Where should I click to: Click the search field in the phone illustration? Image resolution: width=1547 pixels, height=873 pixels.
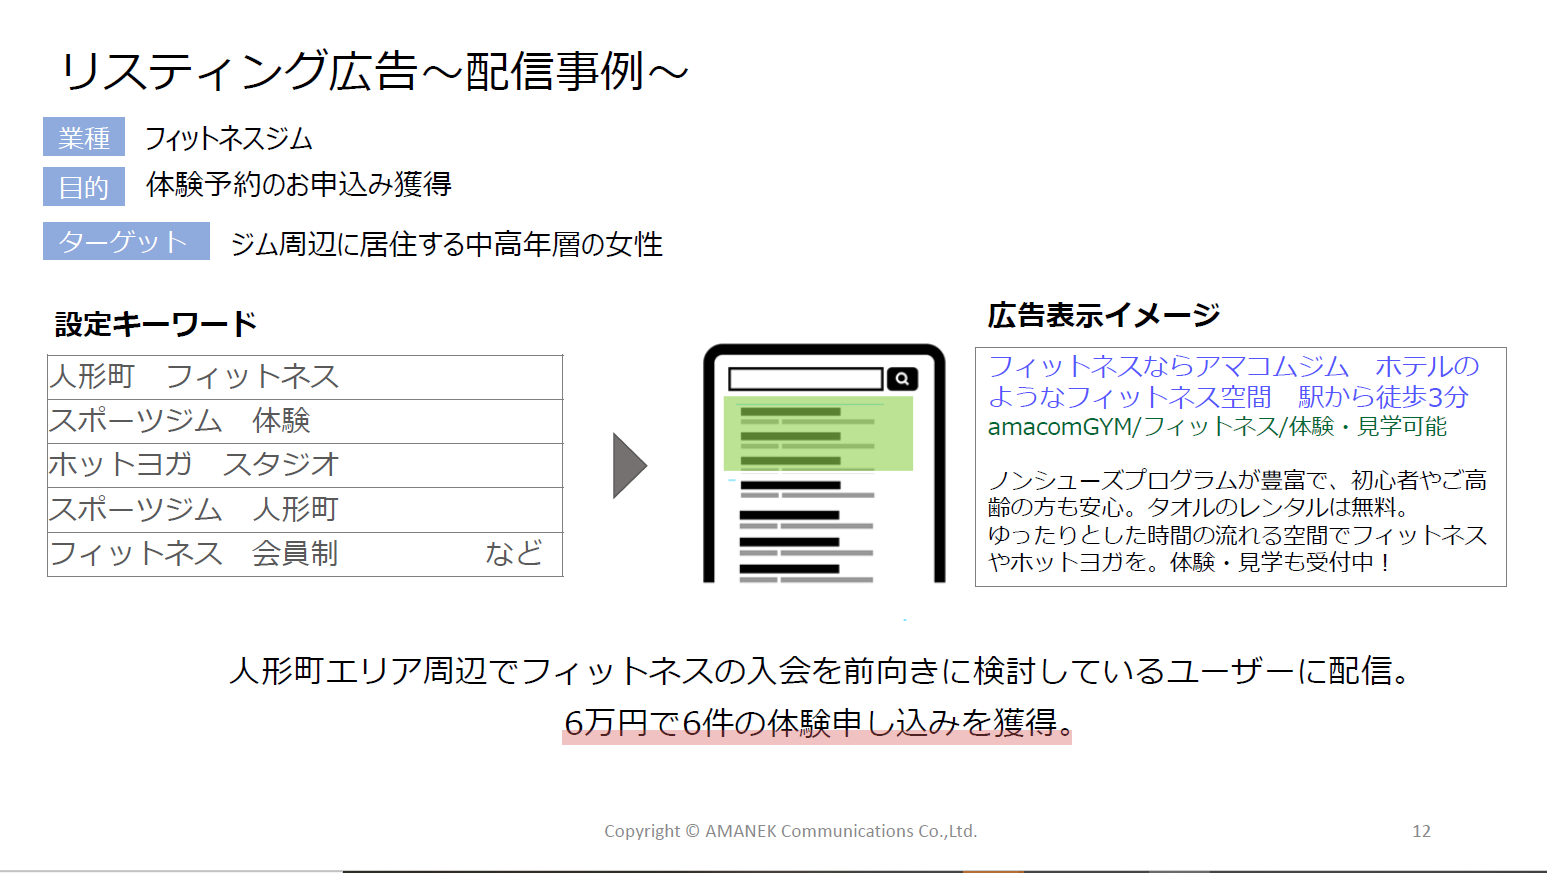pyautogui.click(x=806, y=379)
